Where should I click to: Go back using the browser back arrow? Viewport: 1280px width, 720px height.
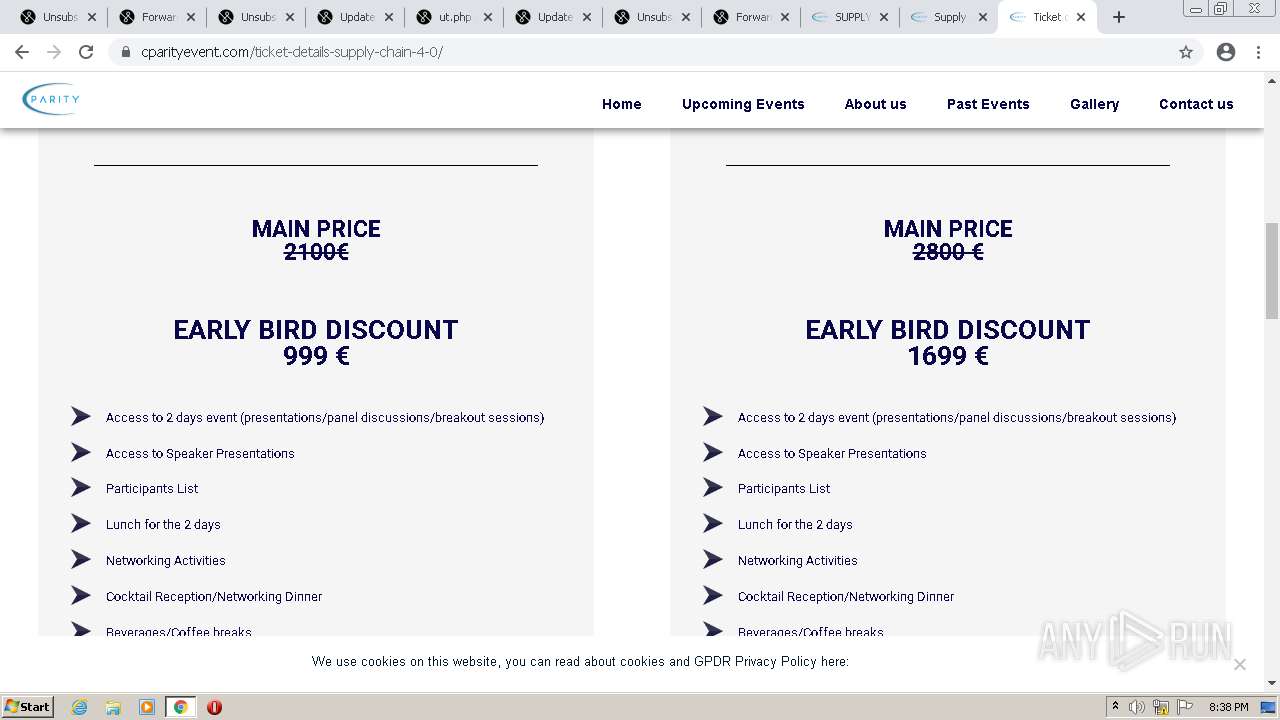coord(22,52)
